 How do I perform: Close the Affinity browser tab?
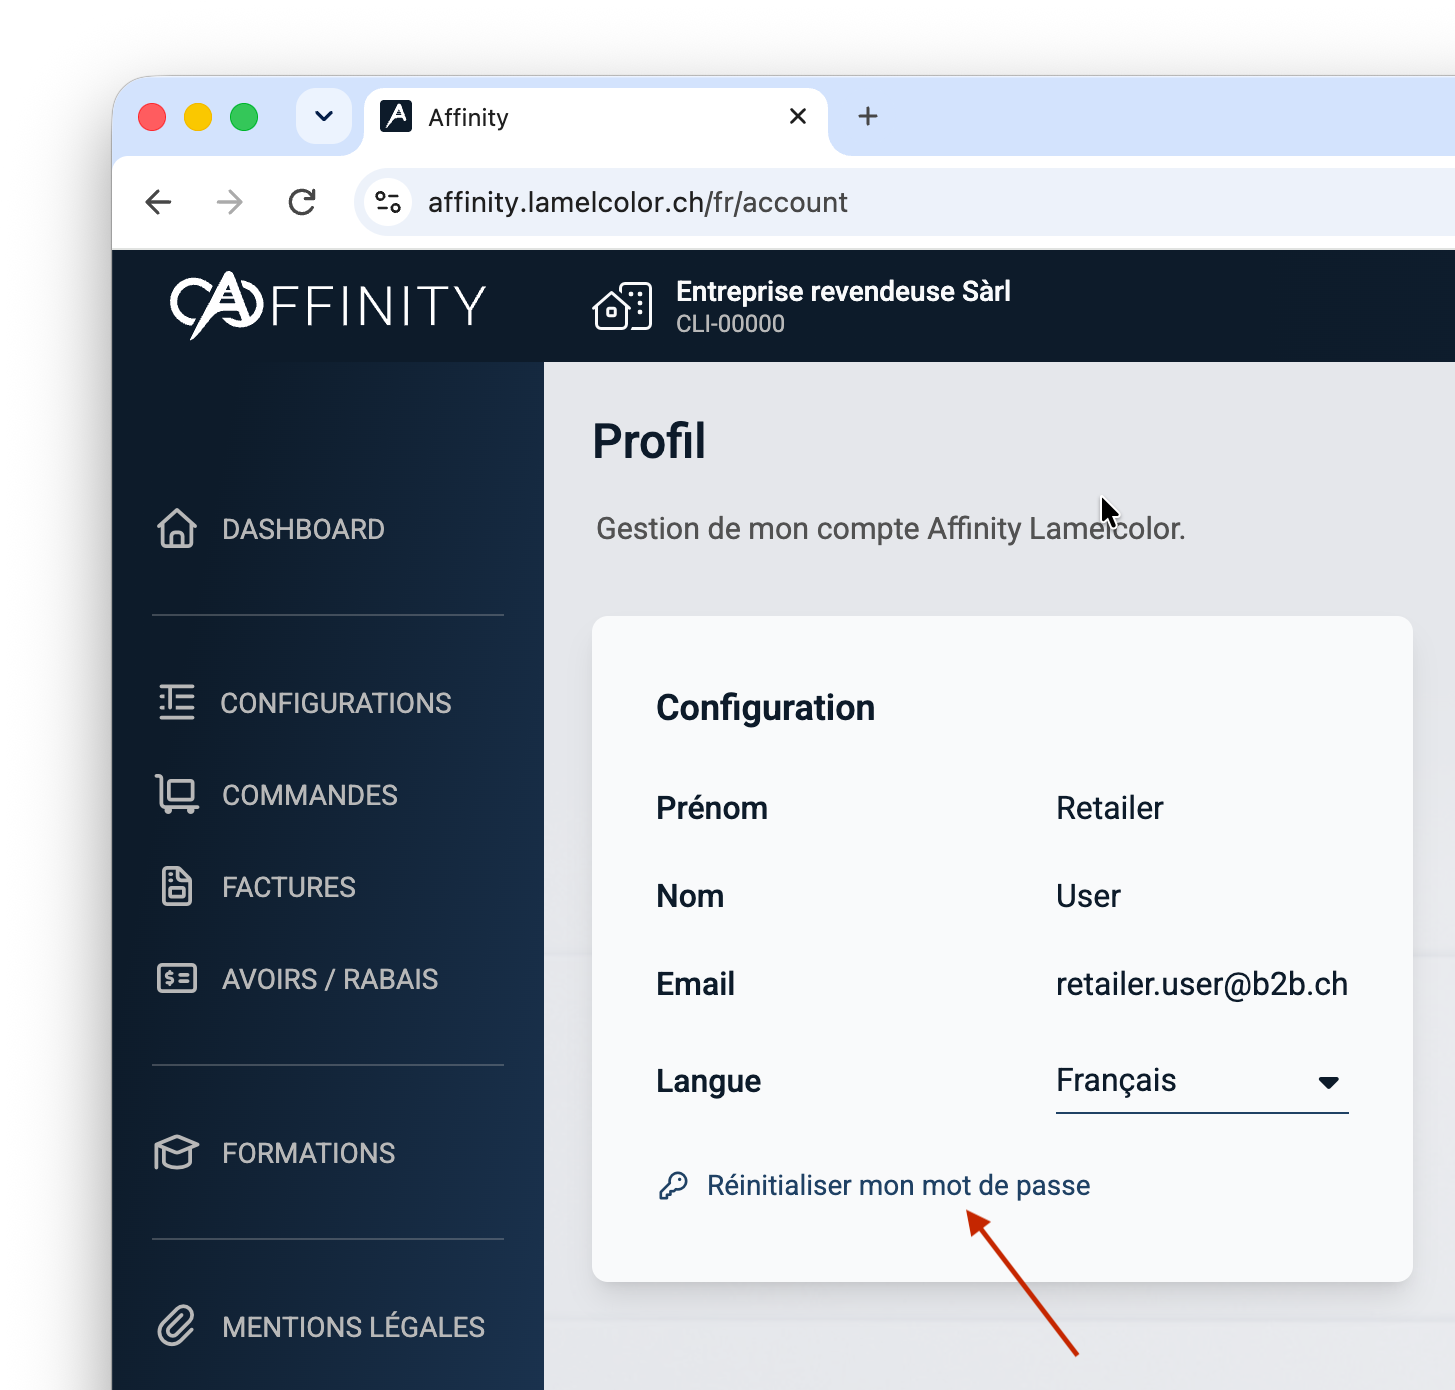798,116
